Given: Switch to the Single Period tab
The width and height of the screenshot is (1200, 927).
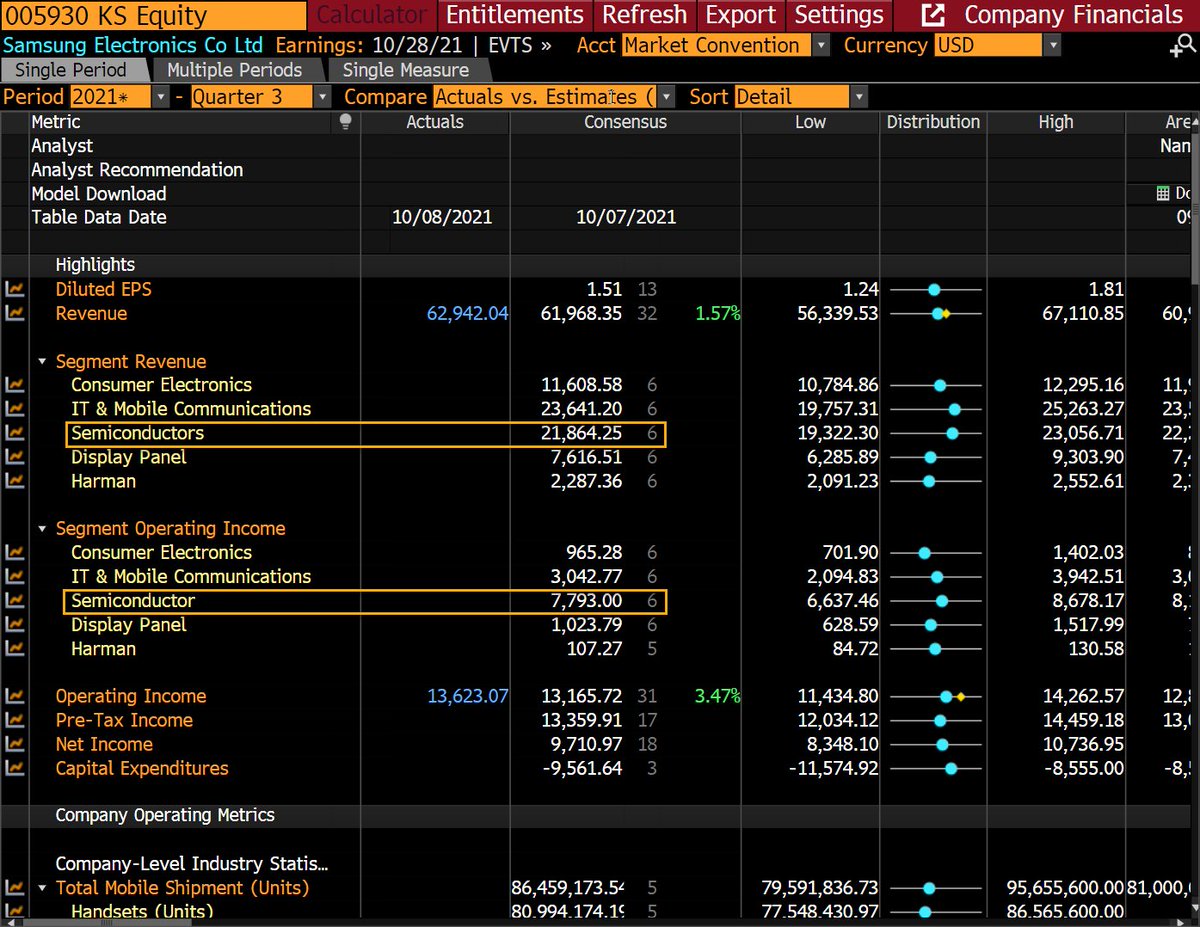Looking at the screenshot, I should [x=71, y=70].
